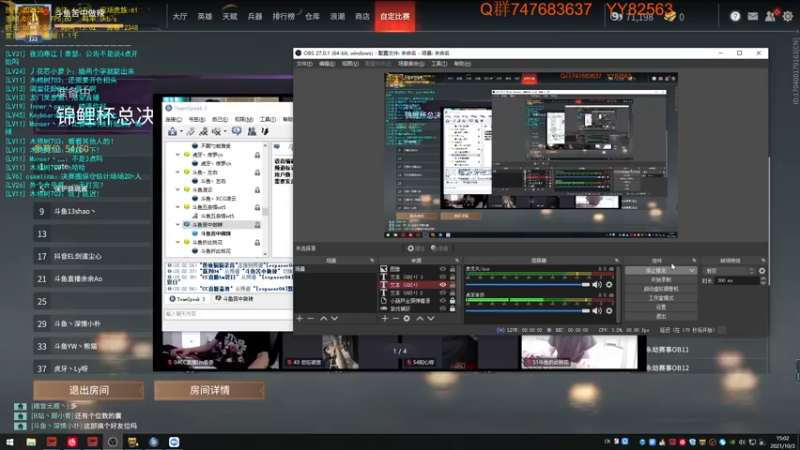The height and width of the screenshot is (450, 800).
Task: Toggle visibility of 文本 (GDI+) 3 source
Action: (443, 277)
